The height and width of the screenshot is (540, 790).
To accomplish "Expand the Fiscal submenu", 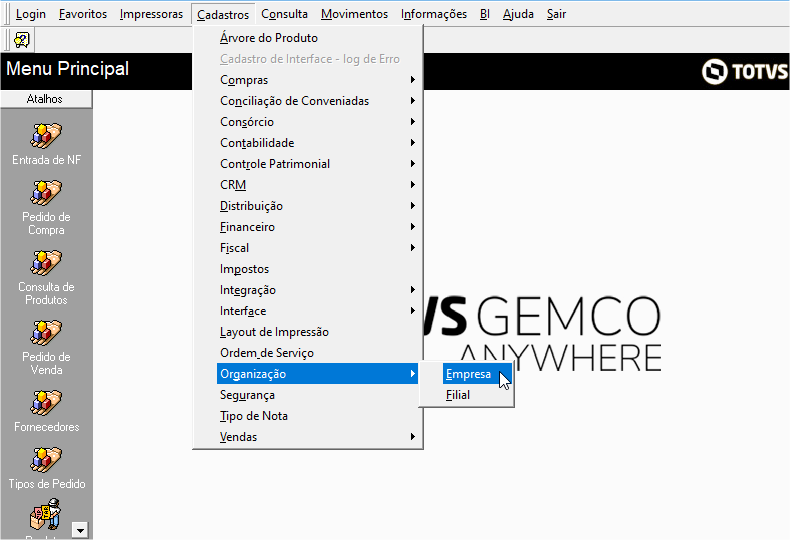I will click(x=318, y=248).
